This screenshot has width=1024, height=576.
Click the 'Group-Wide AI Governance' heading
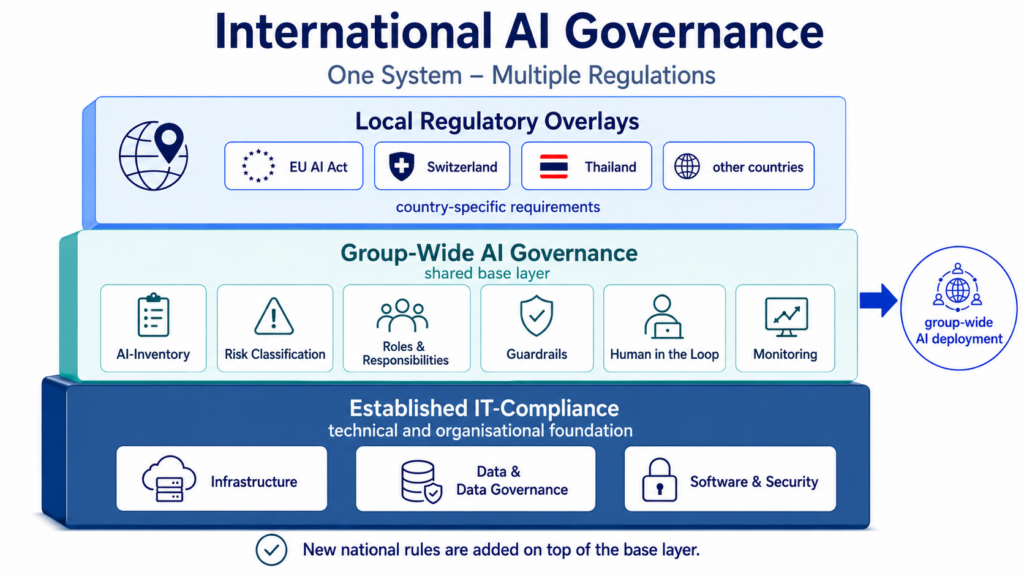489,253
